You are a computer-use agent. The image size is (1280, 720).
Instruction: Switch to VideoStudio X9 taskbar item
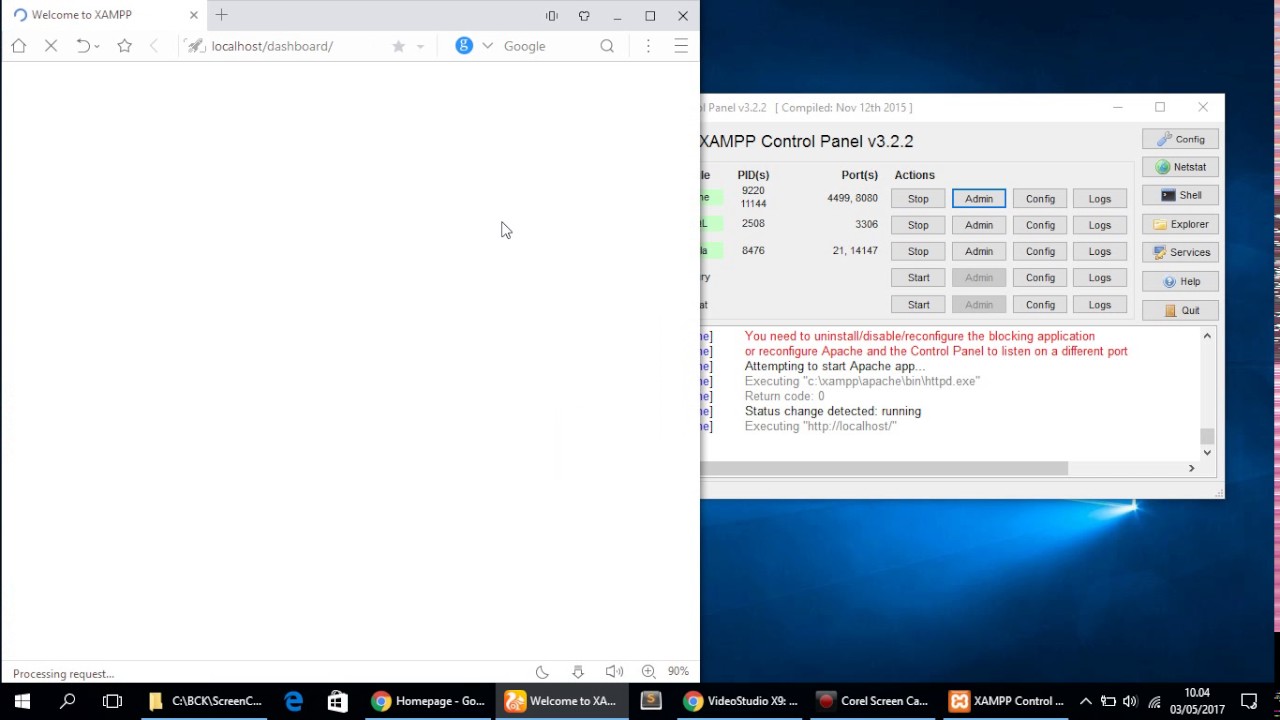740,701
